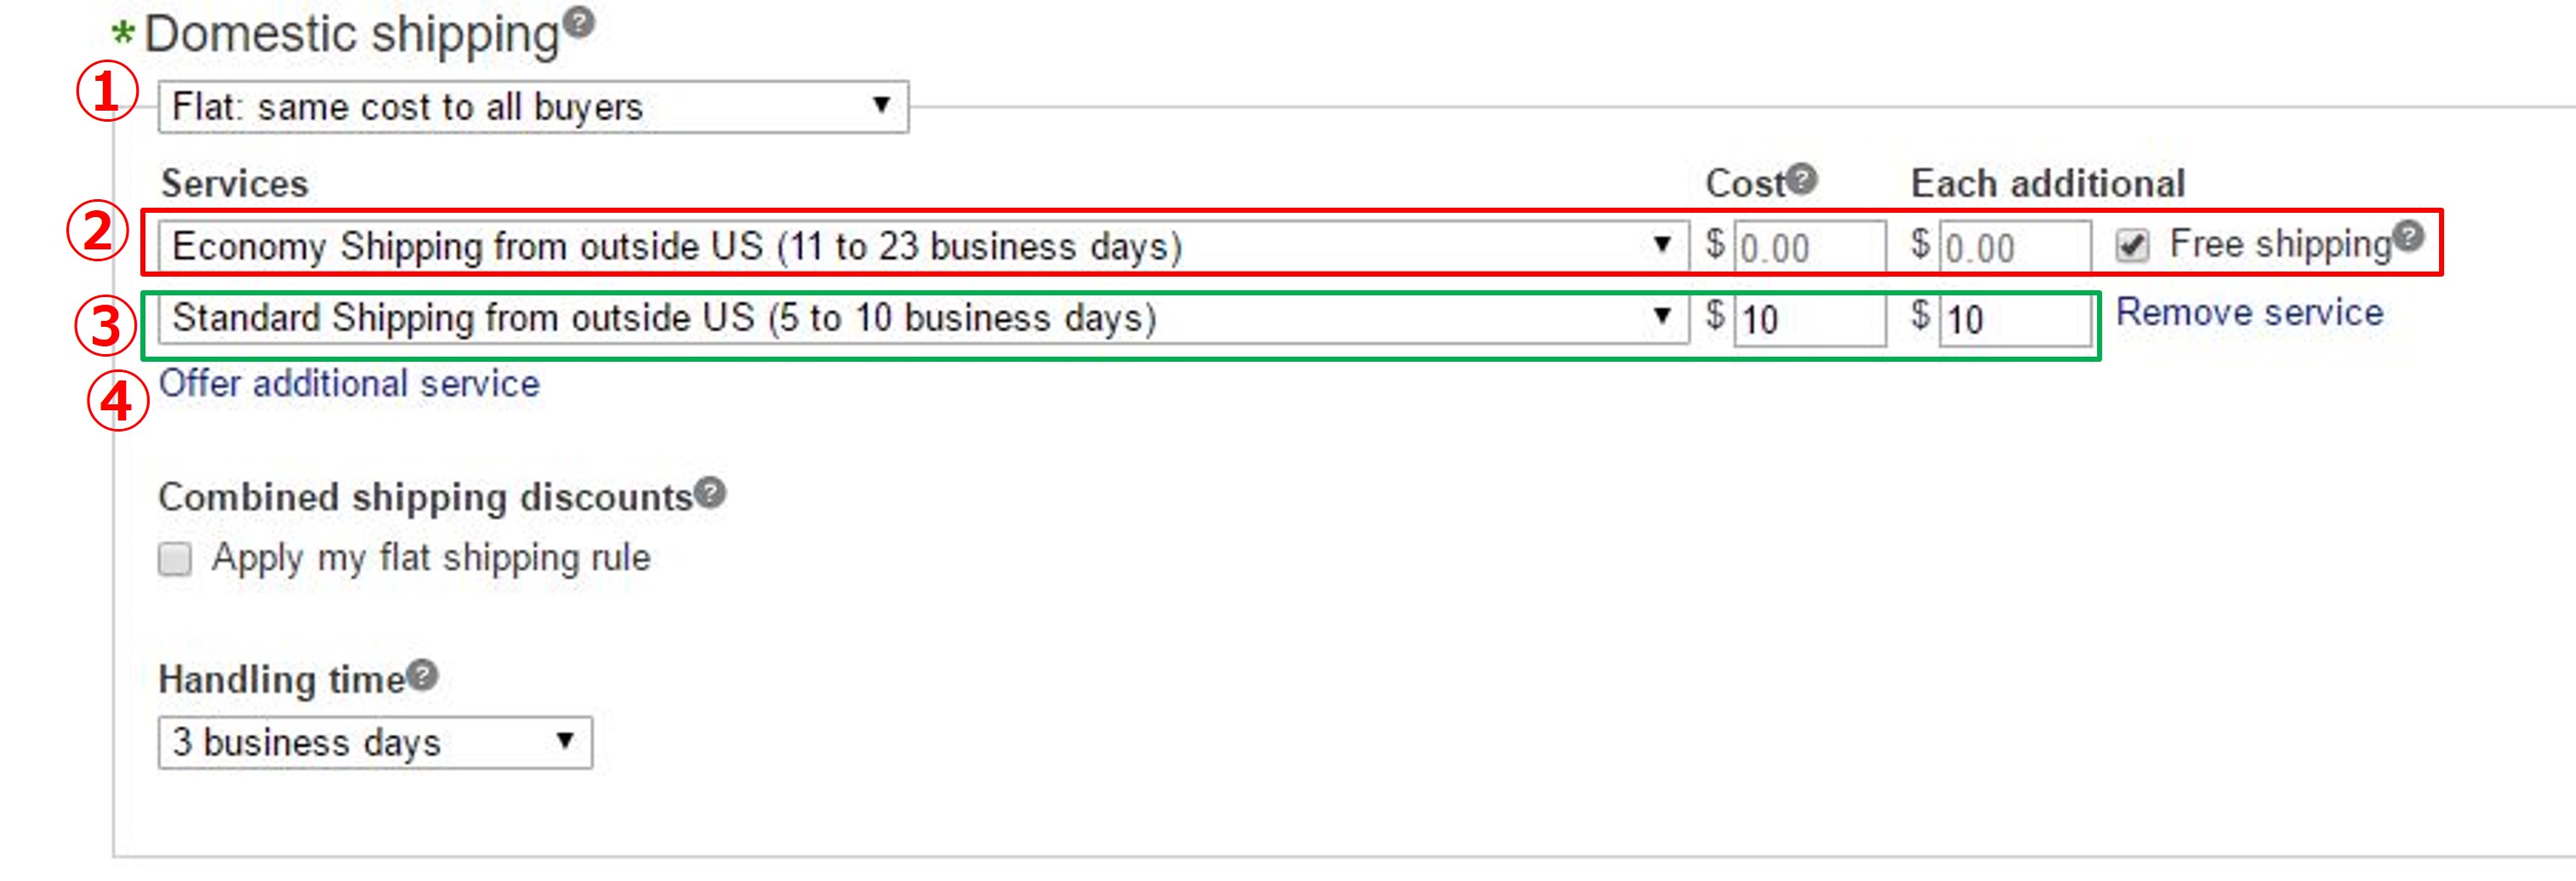This screenshot has width=2576, height=881.
Task: Click the Cost help question mark icon
Action: tap(1802, 178)
